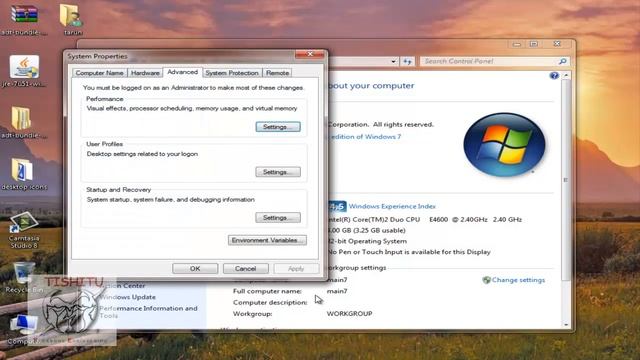Click the Change settings link
The image size is (640, 360).
point(518,280)
